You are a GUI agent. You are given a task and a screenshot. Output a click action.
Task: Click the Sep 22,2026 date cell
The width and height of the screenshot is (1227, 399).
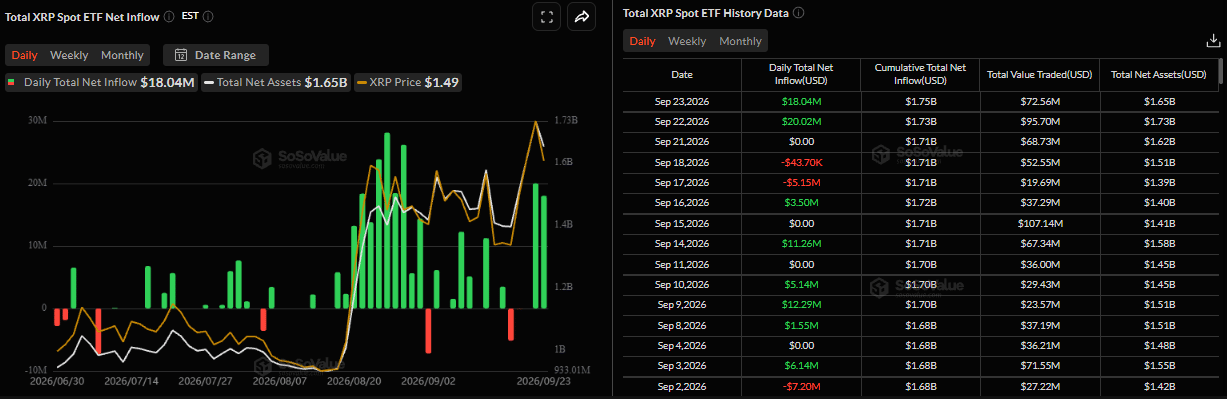click(682, 121)
